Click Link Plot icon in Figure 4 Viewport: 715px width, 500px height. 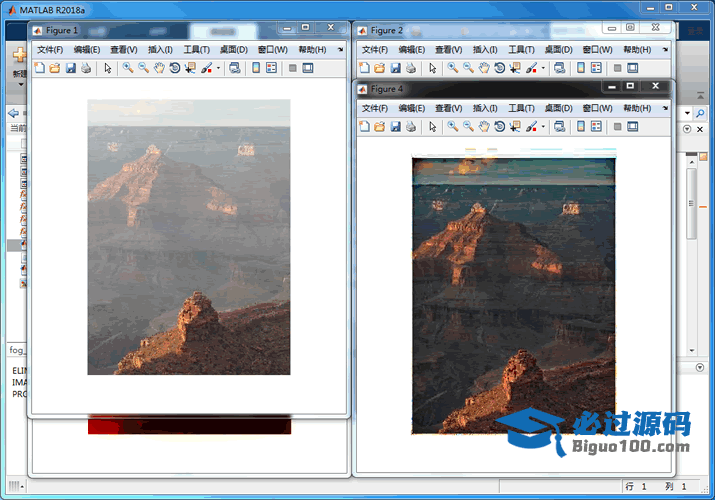[x=559, y=127]
